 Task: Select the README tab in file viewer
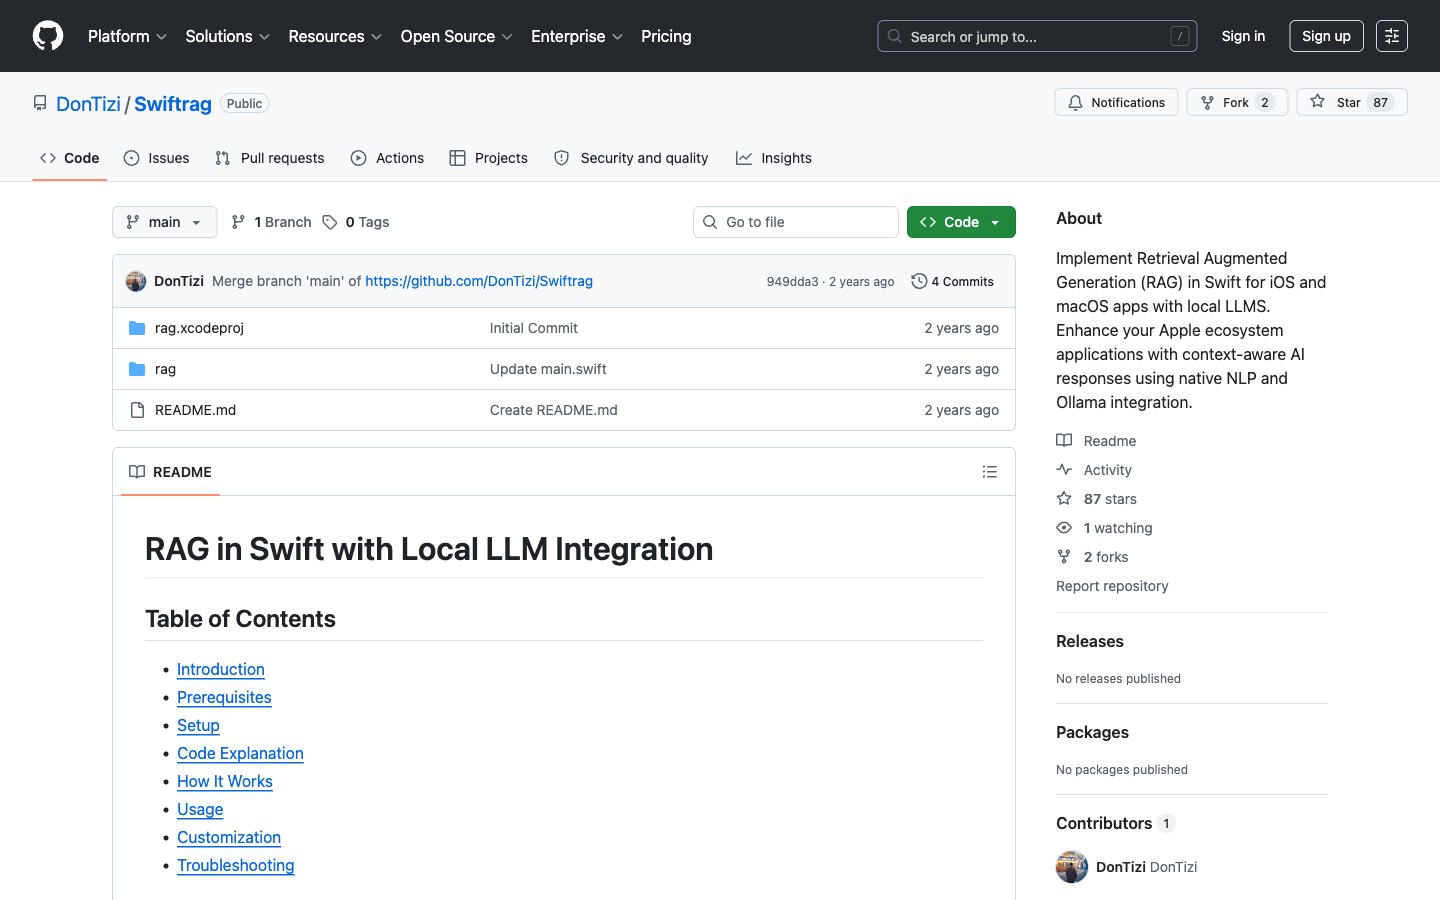point(171,472)
